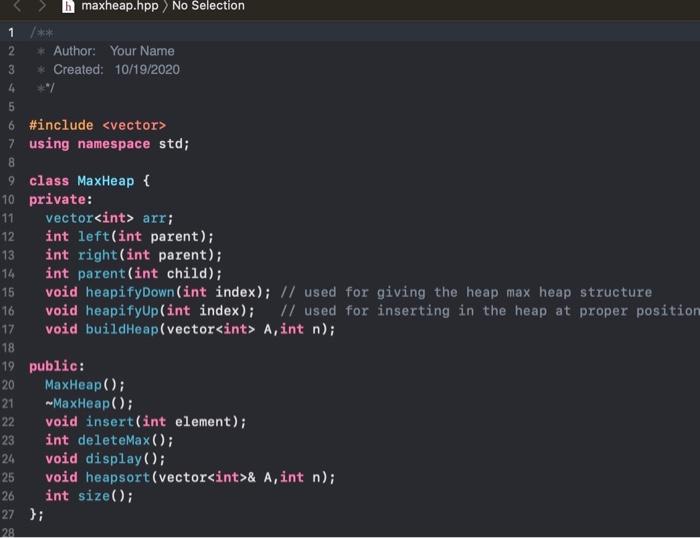Click line number 9 in the gutter
This screenshot has height=538, width=700.
pyautogui.click(x=11, y=181)
